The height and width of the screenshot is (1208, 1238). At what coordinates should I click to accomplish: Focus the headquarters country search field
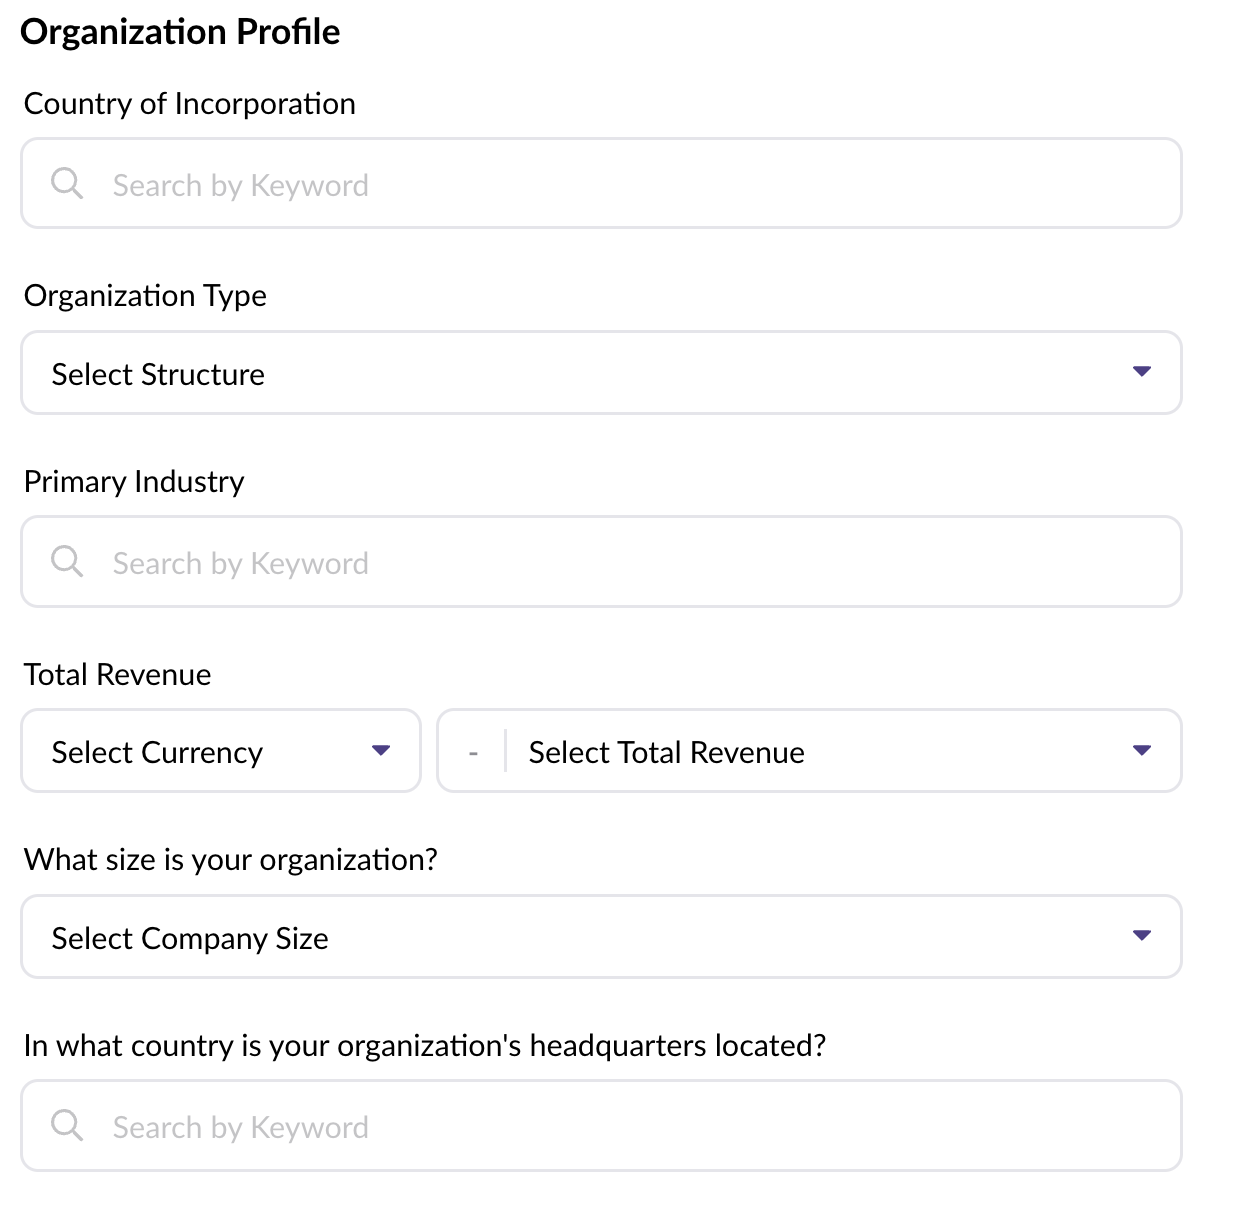(601, 1125)
